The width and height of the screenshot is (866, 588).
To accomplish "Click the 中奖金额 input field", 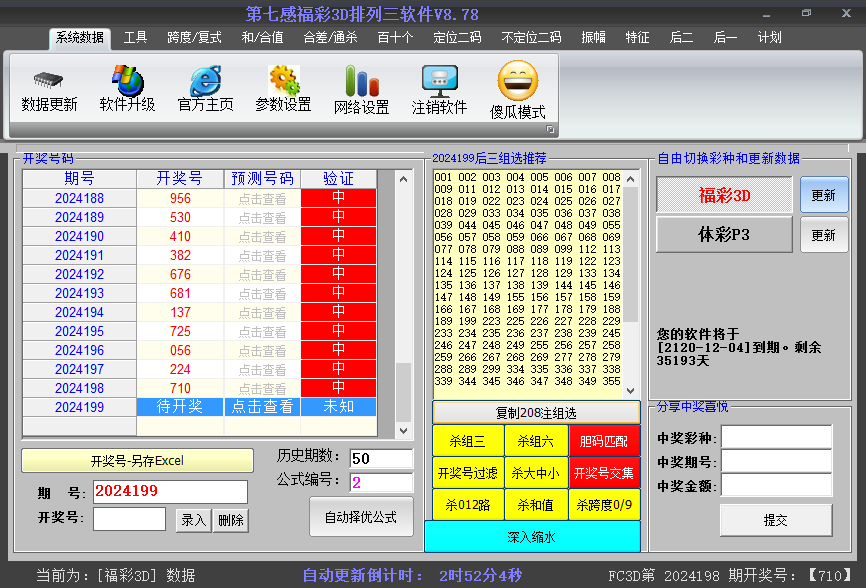I will [777, 485].
